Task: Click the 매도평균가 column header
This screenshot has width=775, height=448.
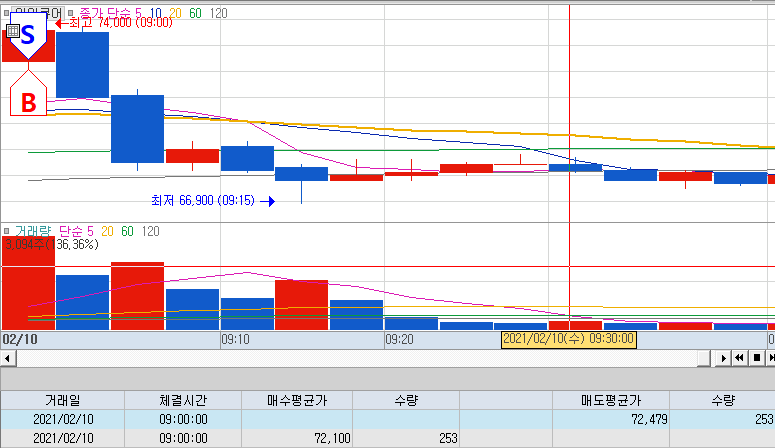Action: click(611, 400)
